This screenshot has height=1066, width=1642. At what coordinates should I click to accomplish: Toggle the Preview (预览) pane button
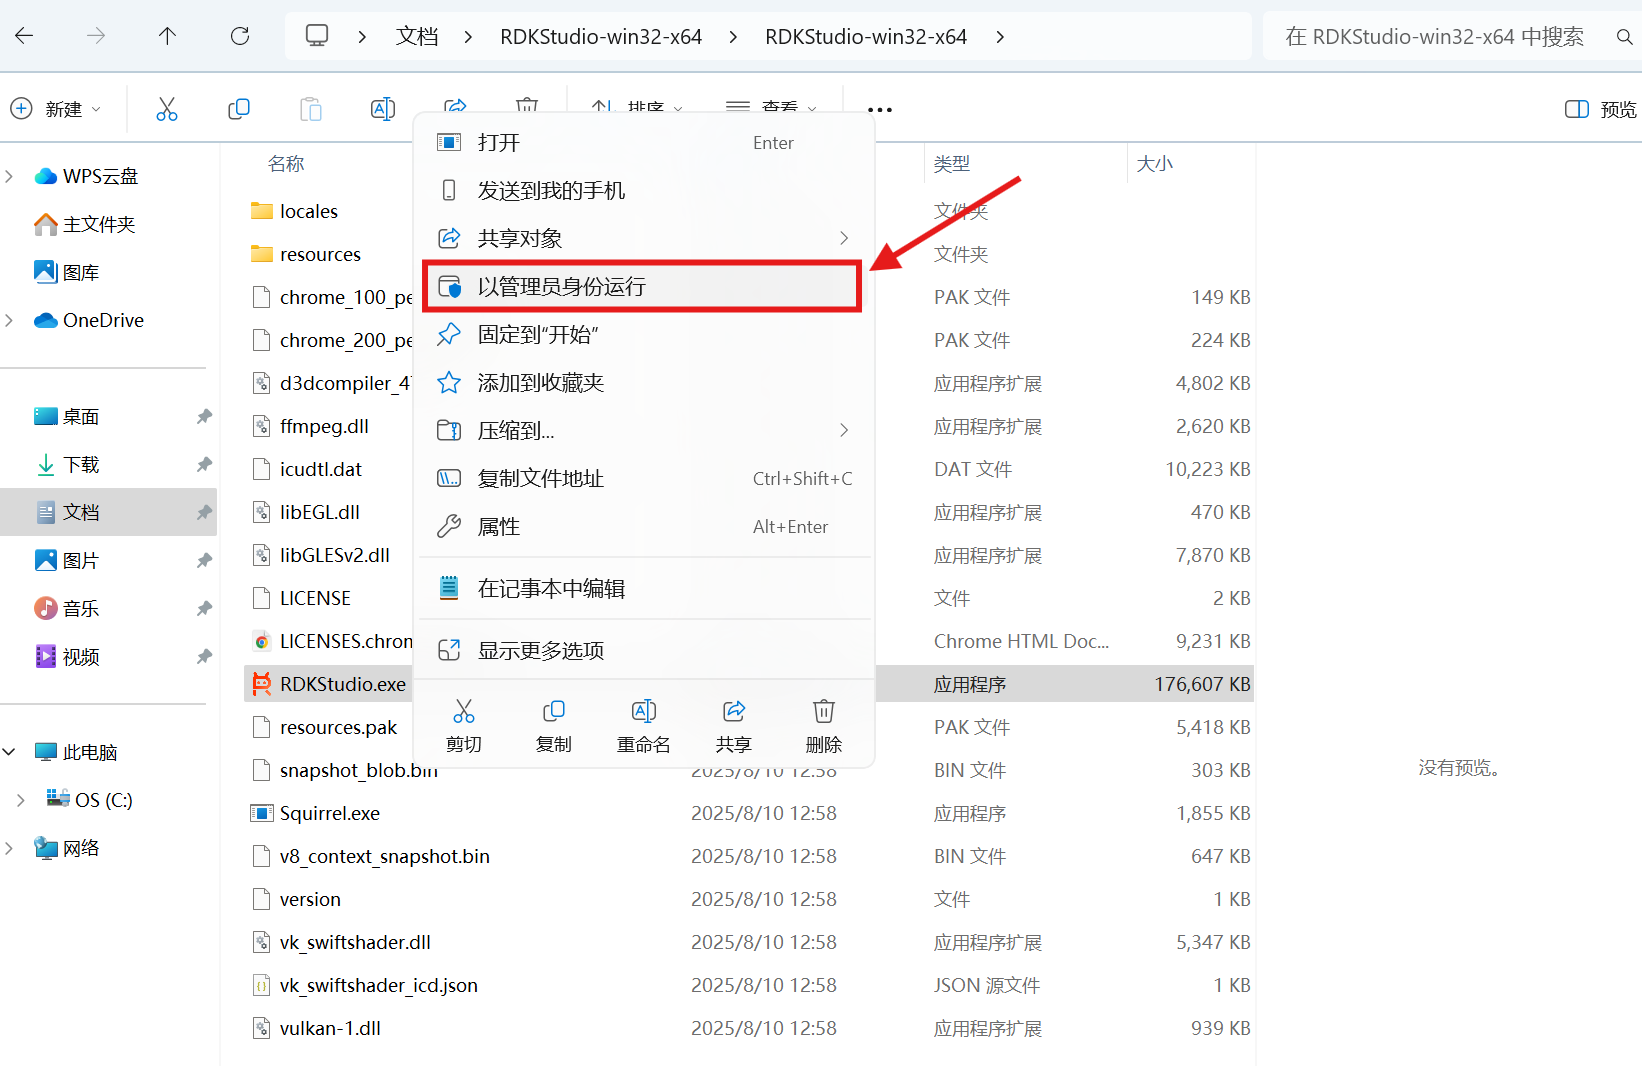(x=1600, y=109)
